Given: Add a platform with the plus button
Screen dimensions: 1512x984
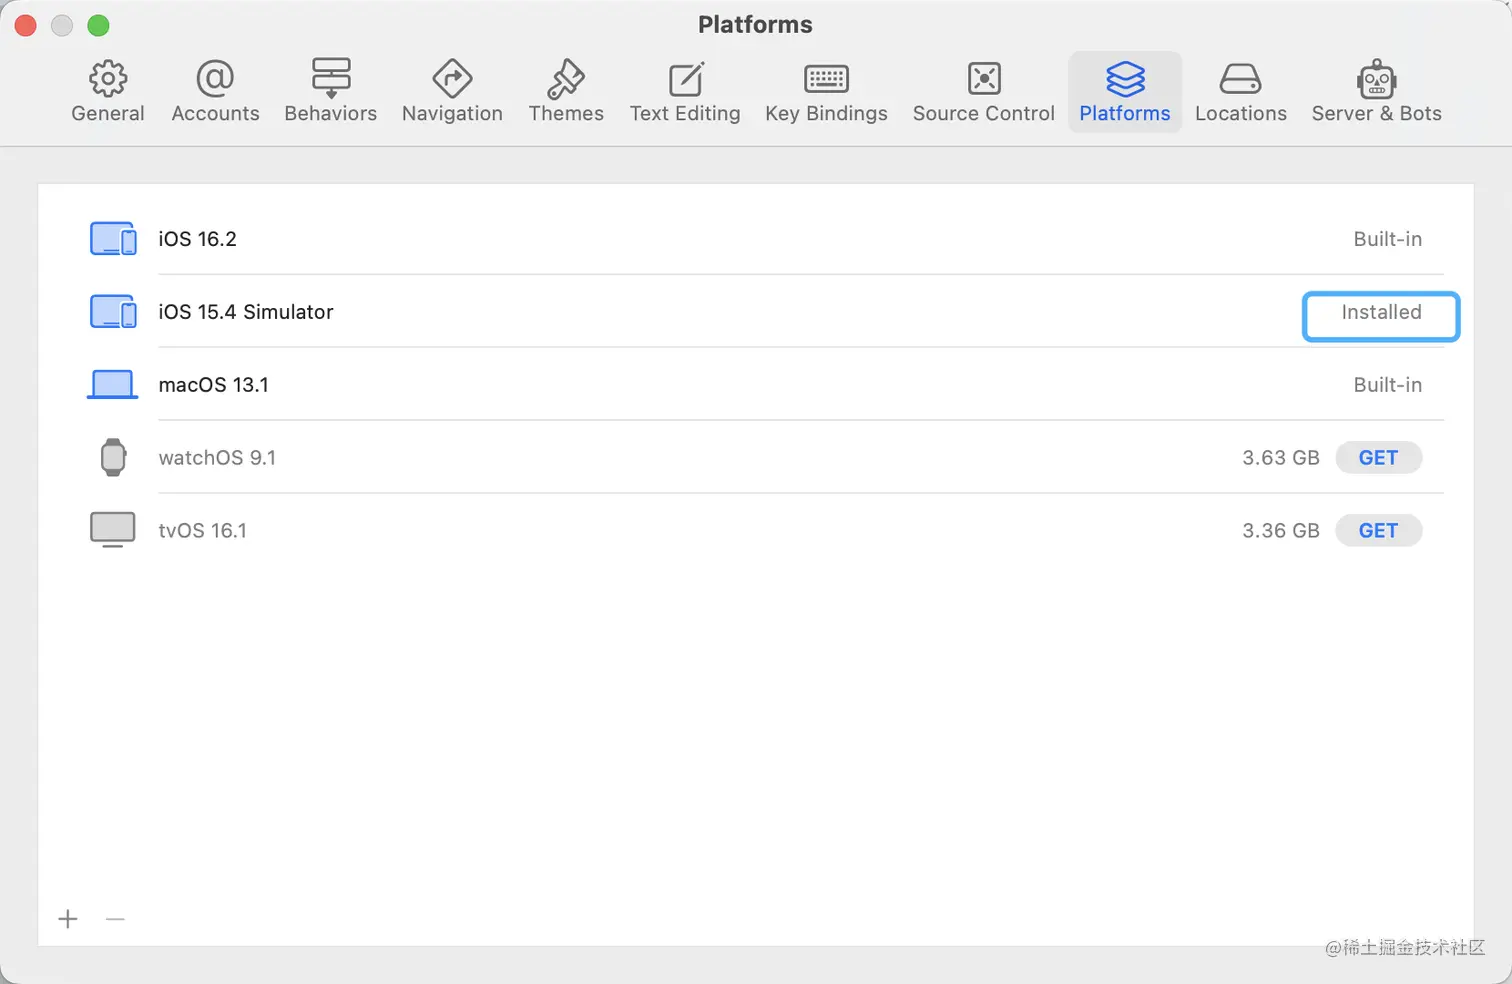Looking at the screenshot, I should pyautogui.click(x=68, y=919).
